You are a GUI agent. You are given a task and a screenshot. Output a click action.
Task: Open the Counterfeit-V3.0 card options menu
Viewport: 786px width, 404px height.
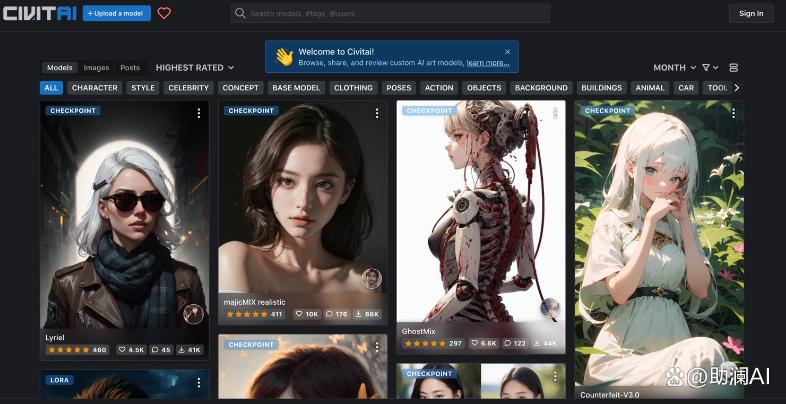point(733,113)
